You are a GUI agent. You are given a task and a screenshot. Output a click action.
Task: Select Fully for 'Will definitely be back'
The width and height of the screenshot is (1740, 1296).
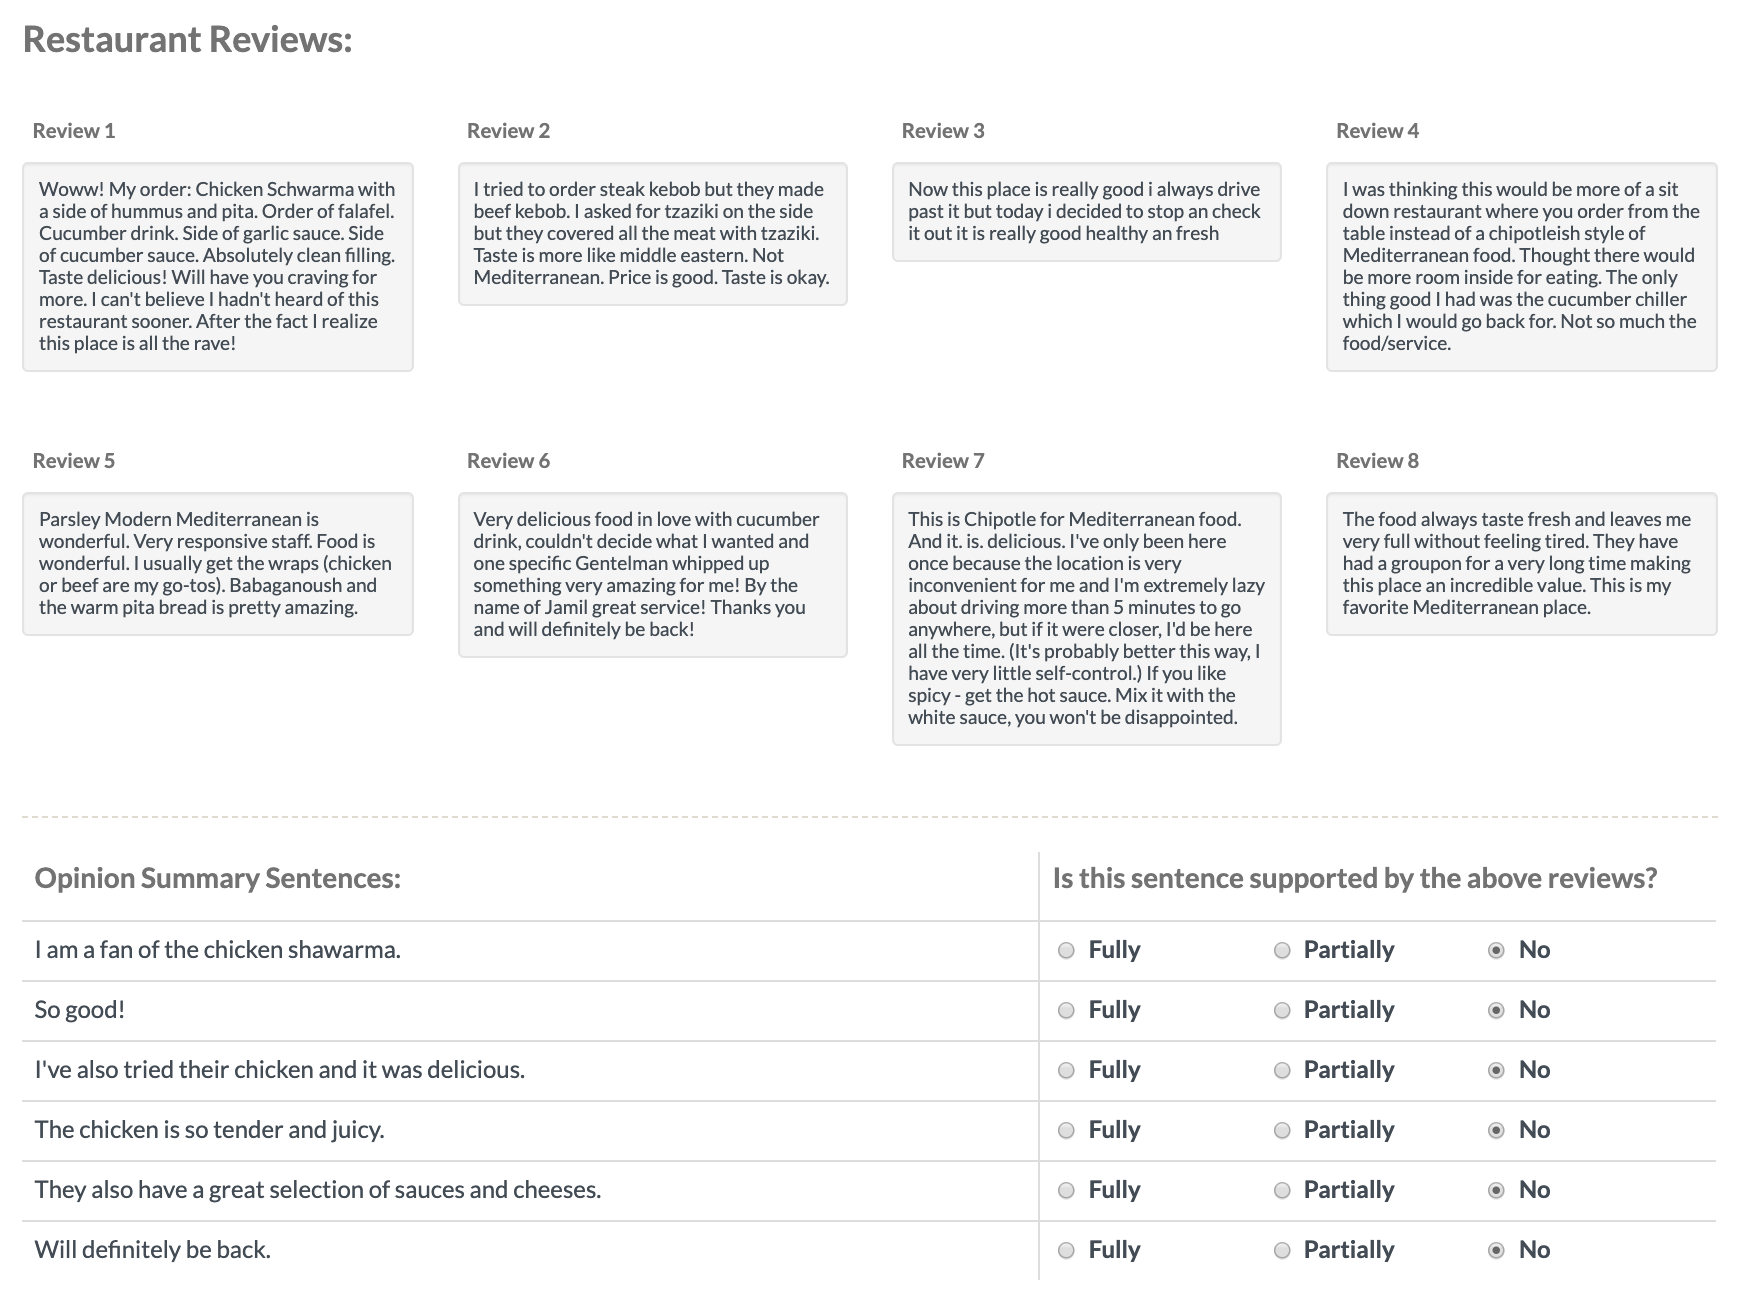1066,1250
